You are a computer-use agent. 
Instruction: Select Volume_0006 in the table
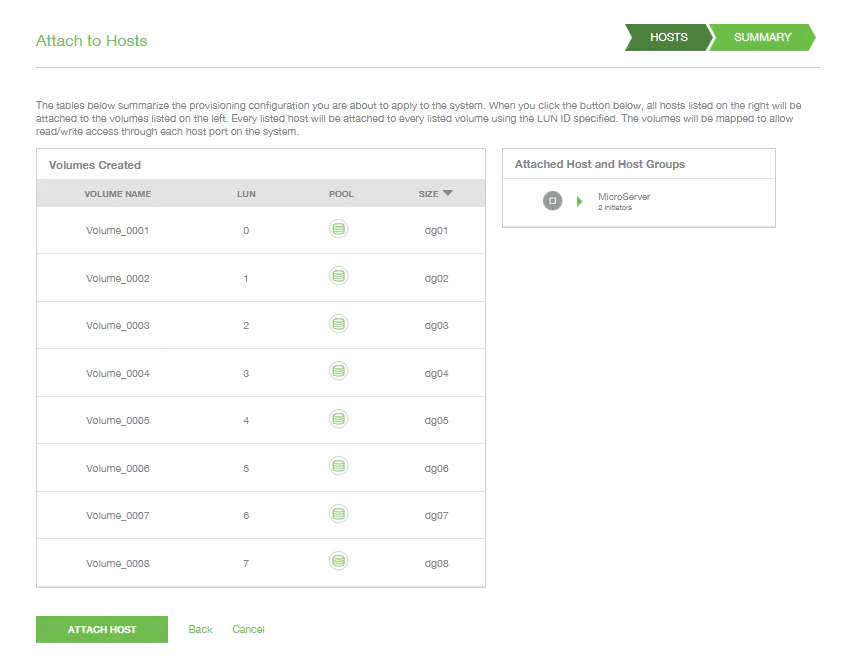coord(118,468)
